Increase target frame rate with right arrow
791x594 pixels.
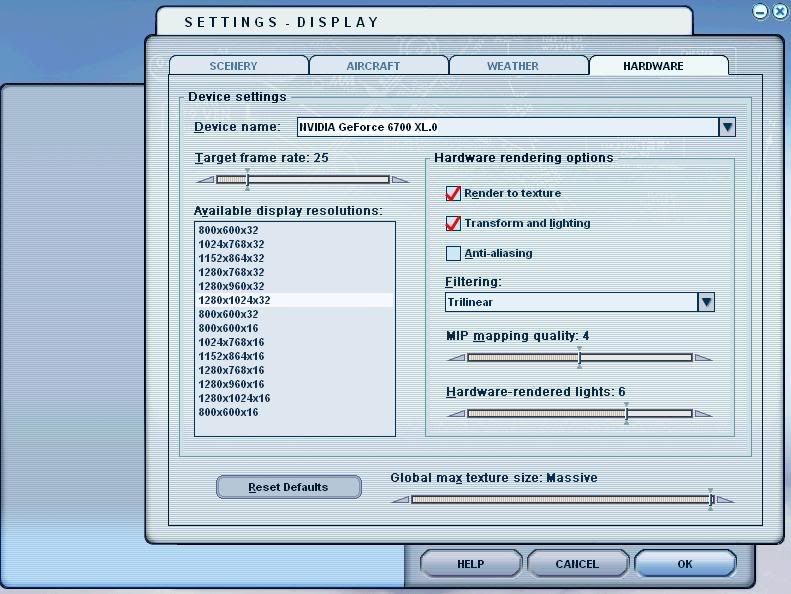pyautogui.click(x=400, y=180)
